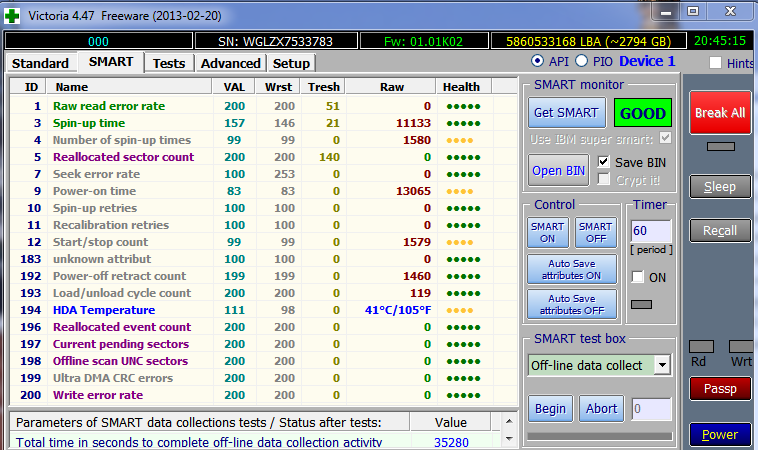Viewport: 758px width, 450px height.
Task: Click the blue Power button
Action: [720, 435]
